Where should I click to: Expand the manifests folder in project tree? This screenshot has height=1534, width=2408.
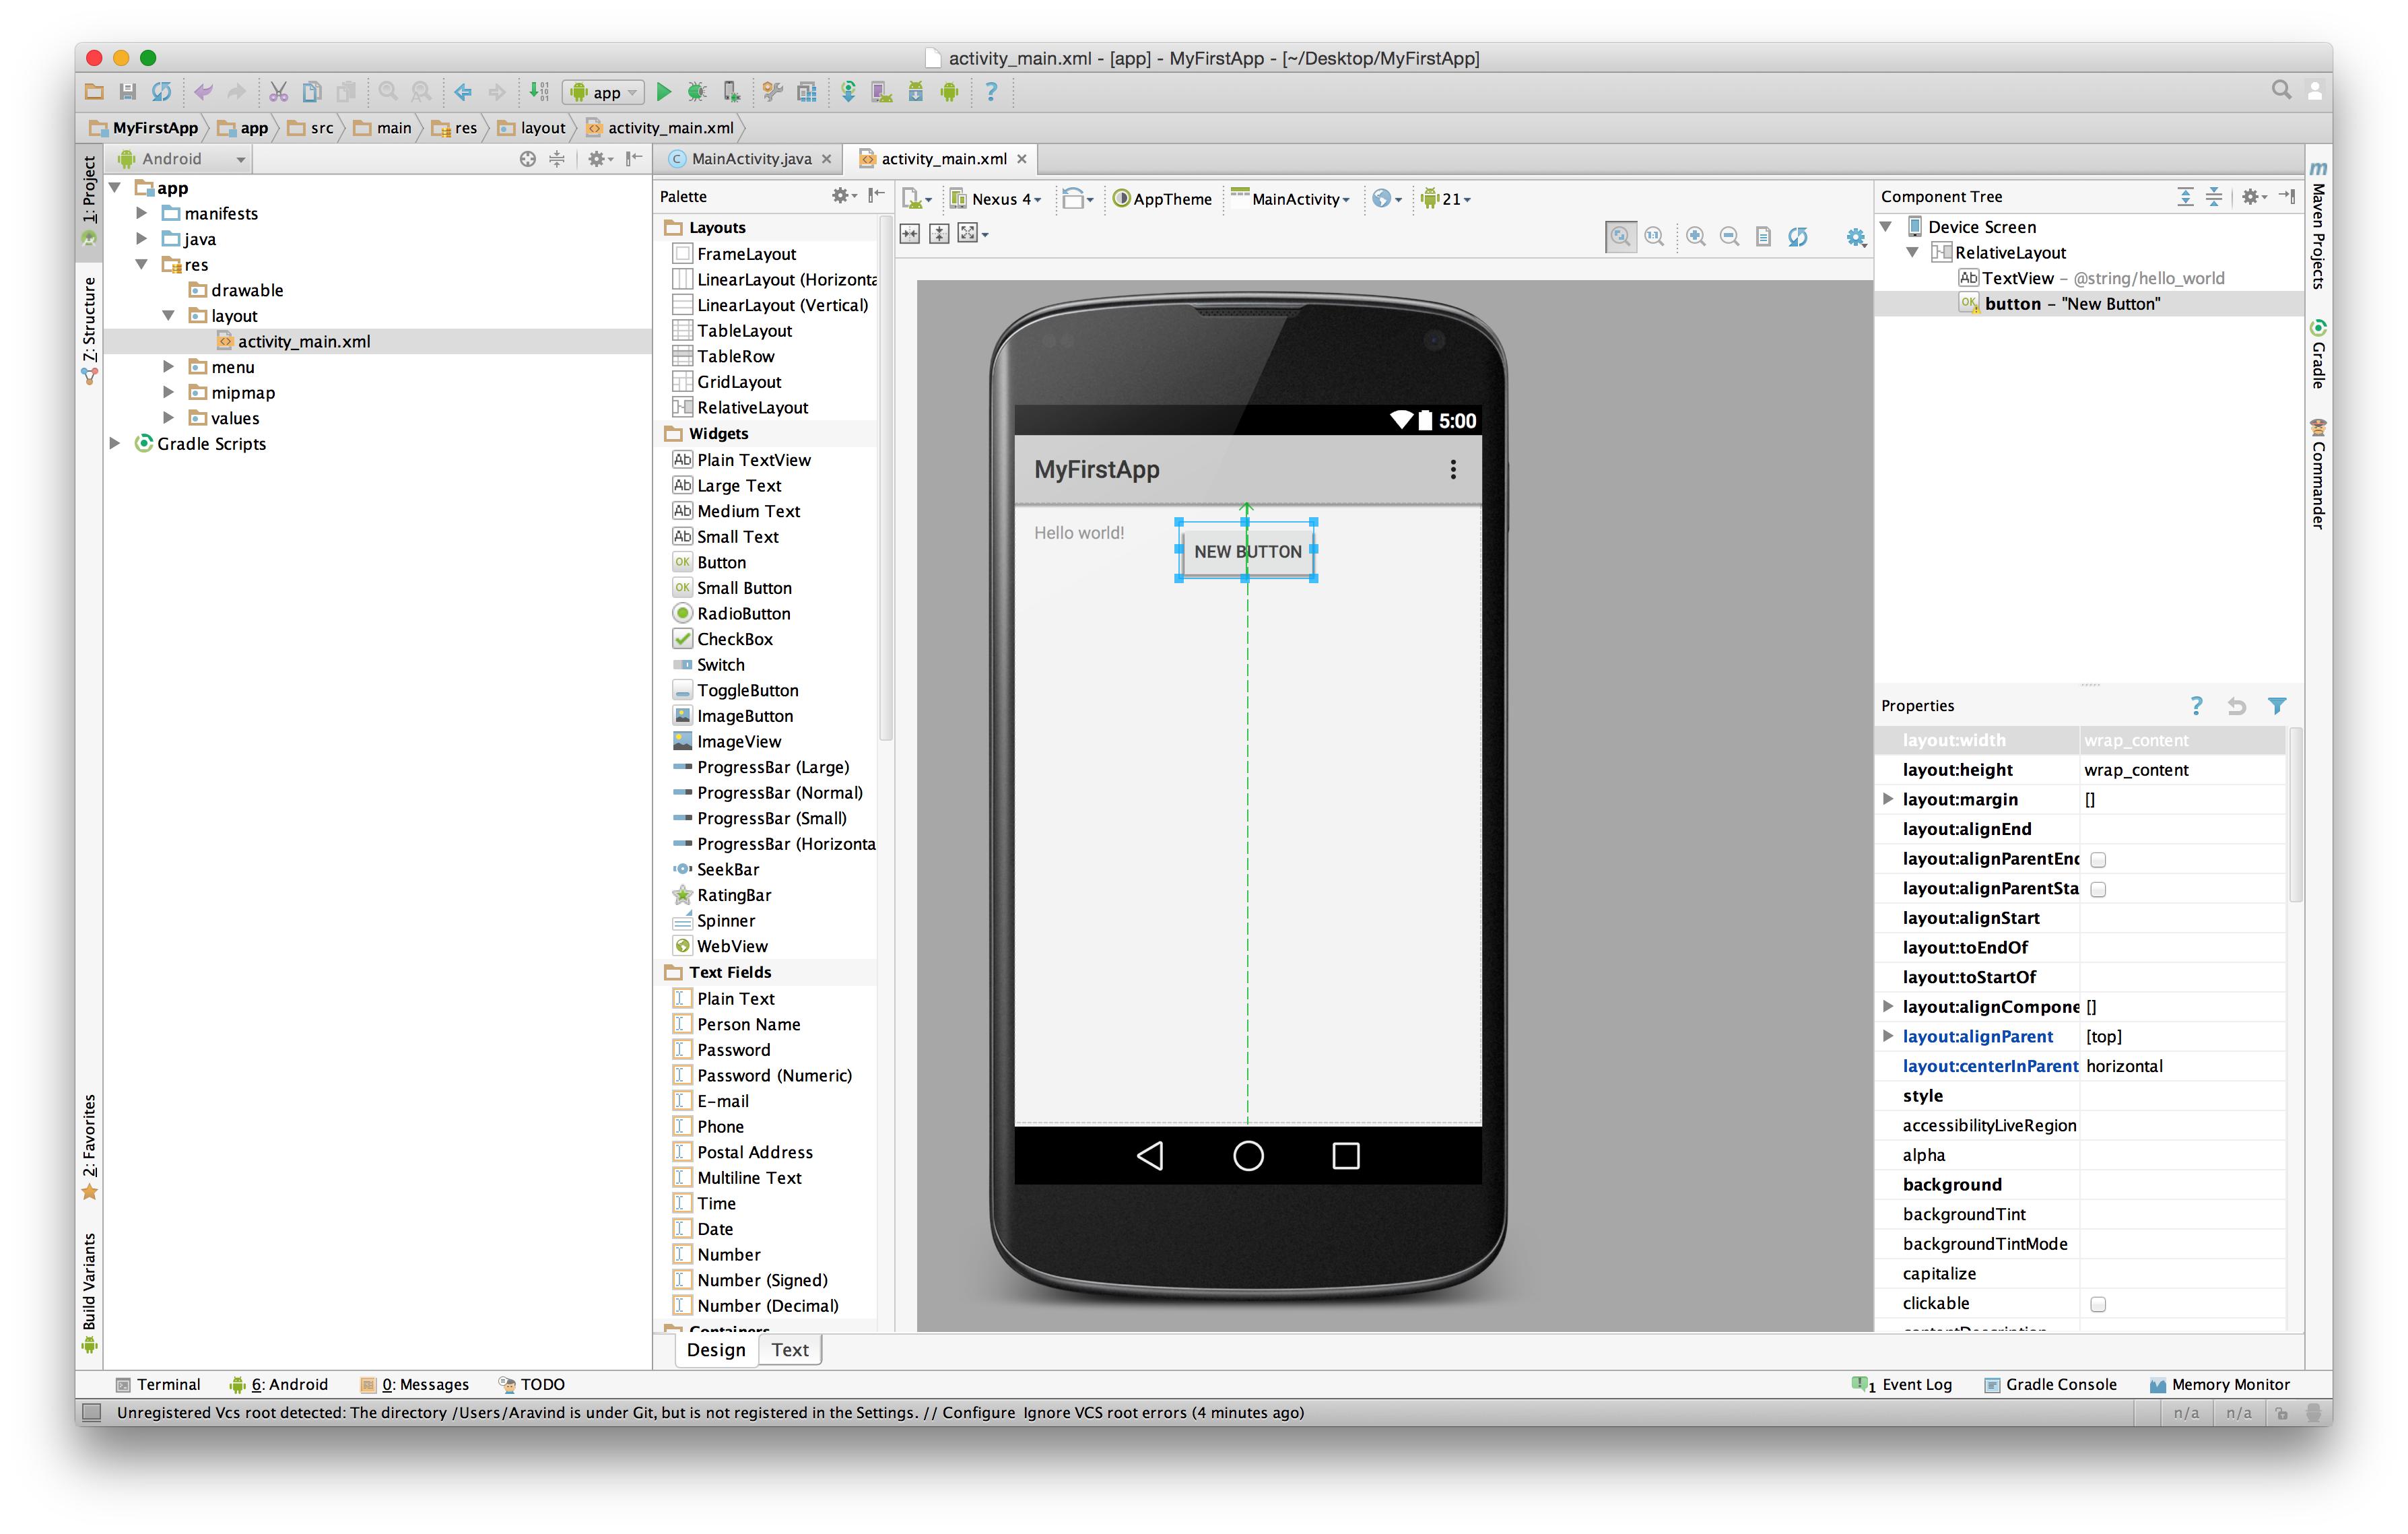click(142, 213)
